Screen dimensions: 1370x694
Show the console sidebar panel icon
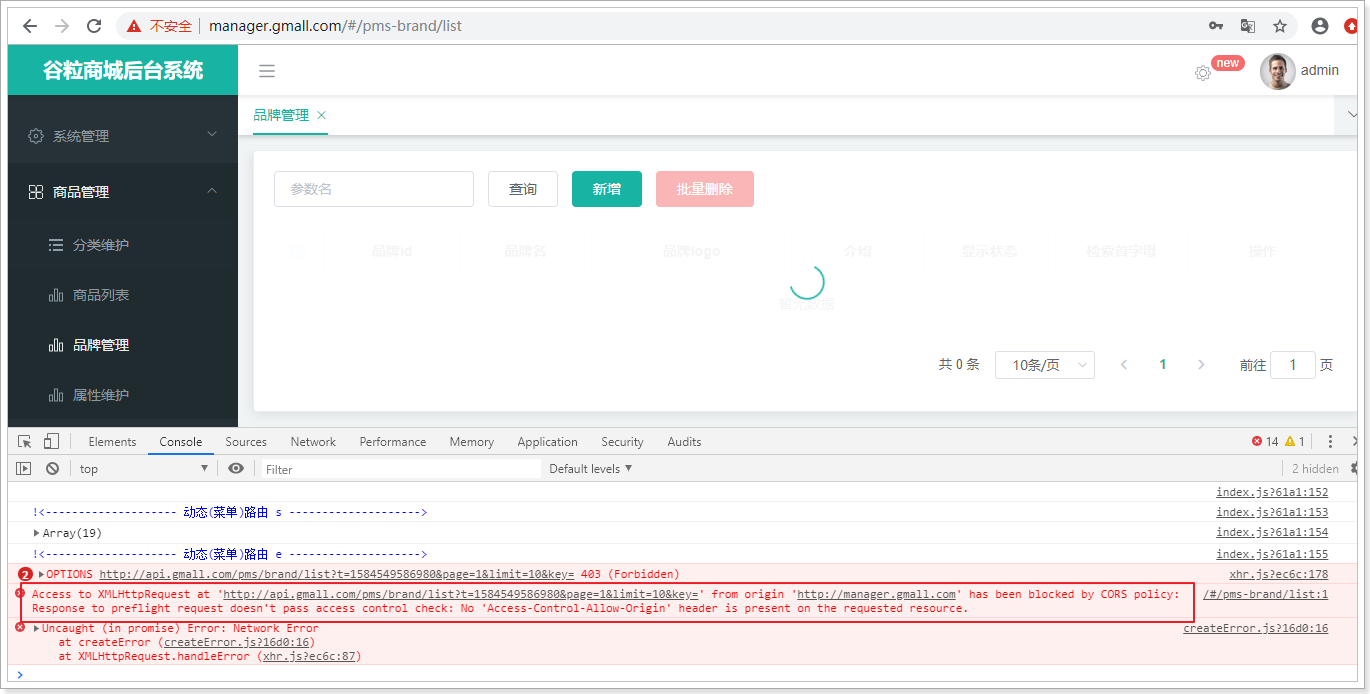pos(24,468)
